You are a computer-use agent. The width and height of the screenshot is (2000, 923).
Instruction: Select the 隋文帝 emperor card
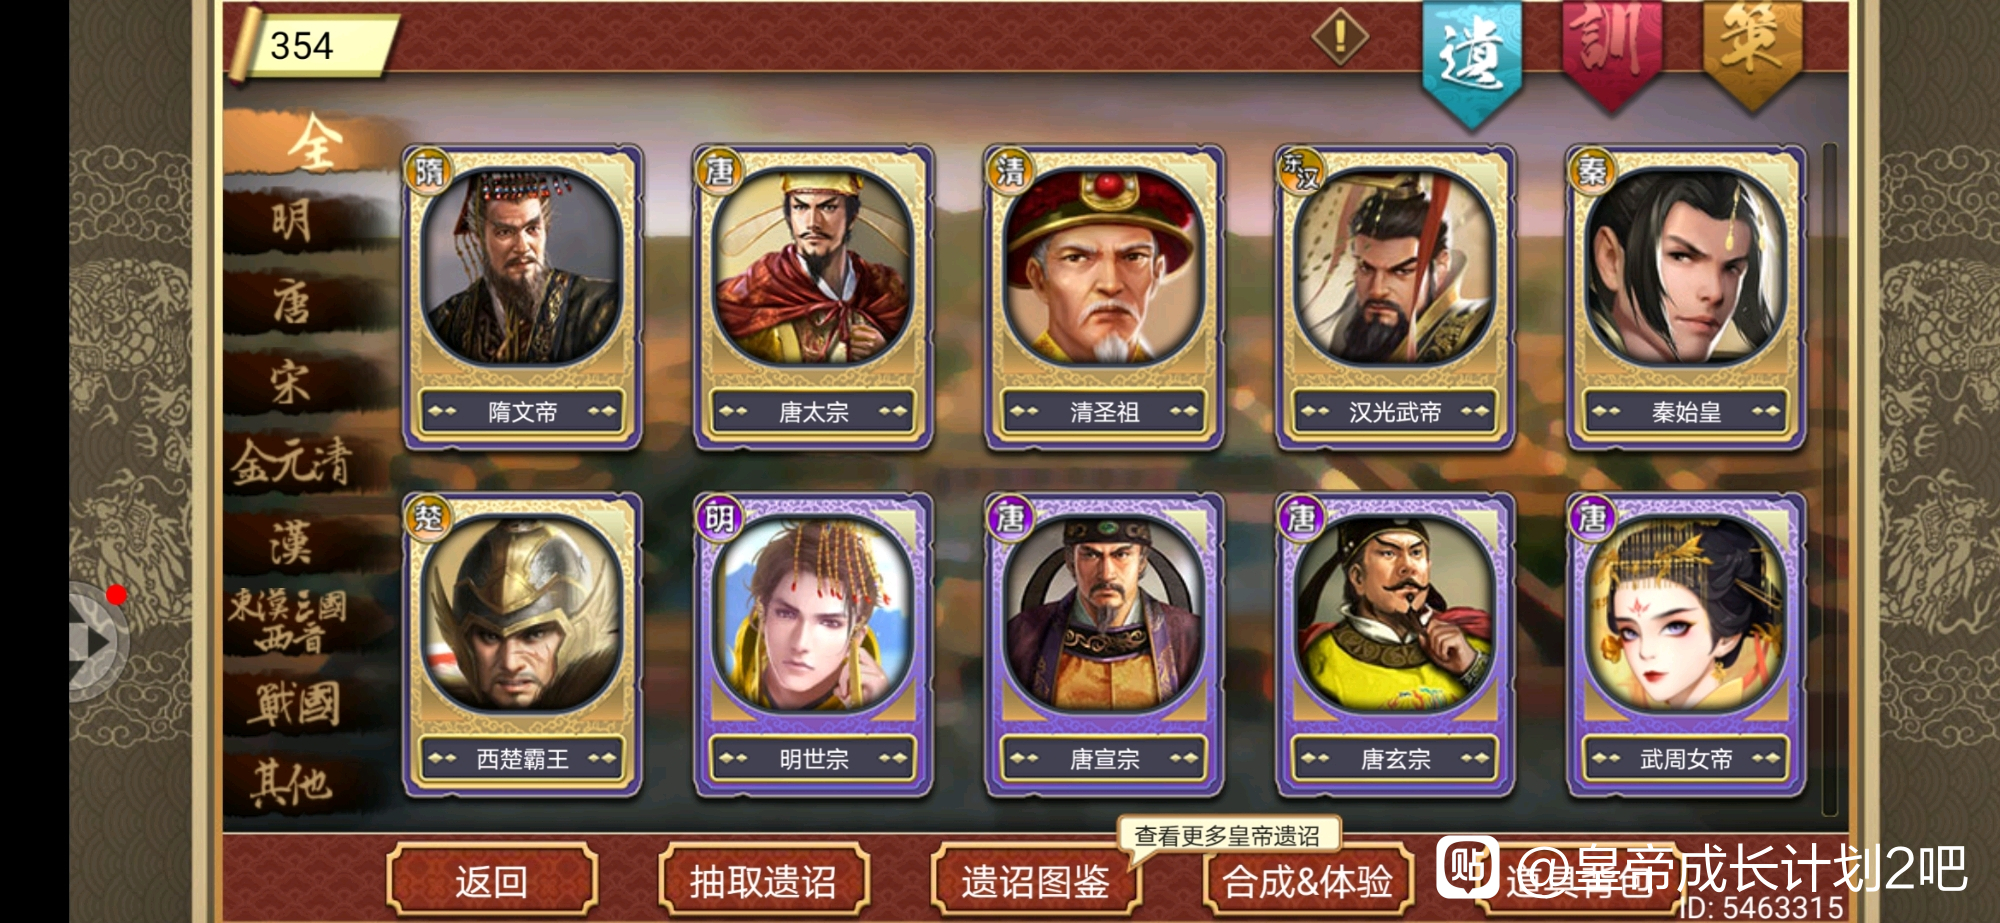[x=522, y=297]
